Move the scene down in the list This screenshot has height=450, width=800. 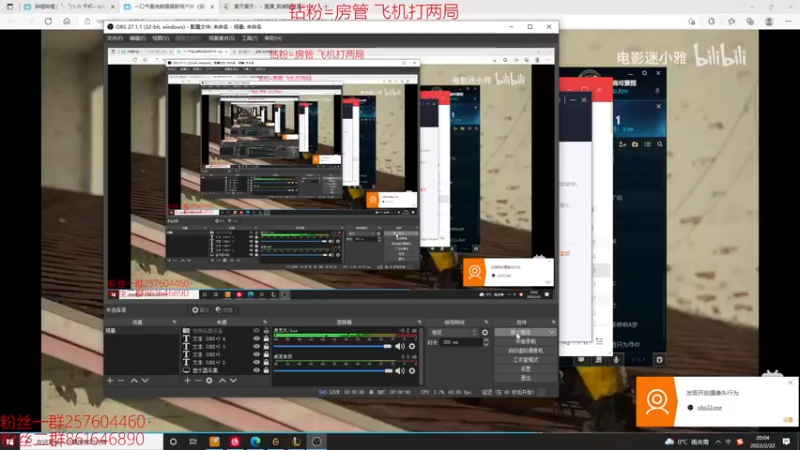(145, 381)
